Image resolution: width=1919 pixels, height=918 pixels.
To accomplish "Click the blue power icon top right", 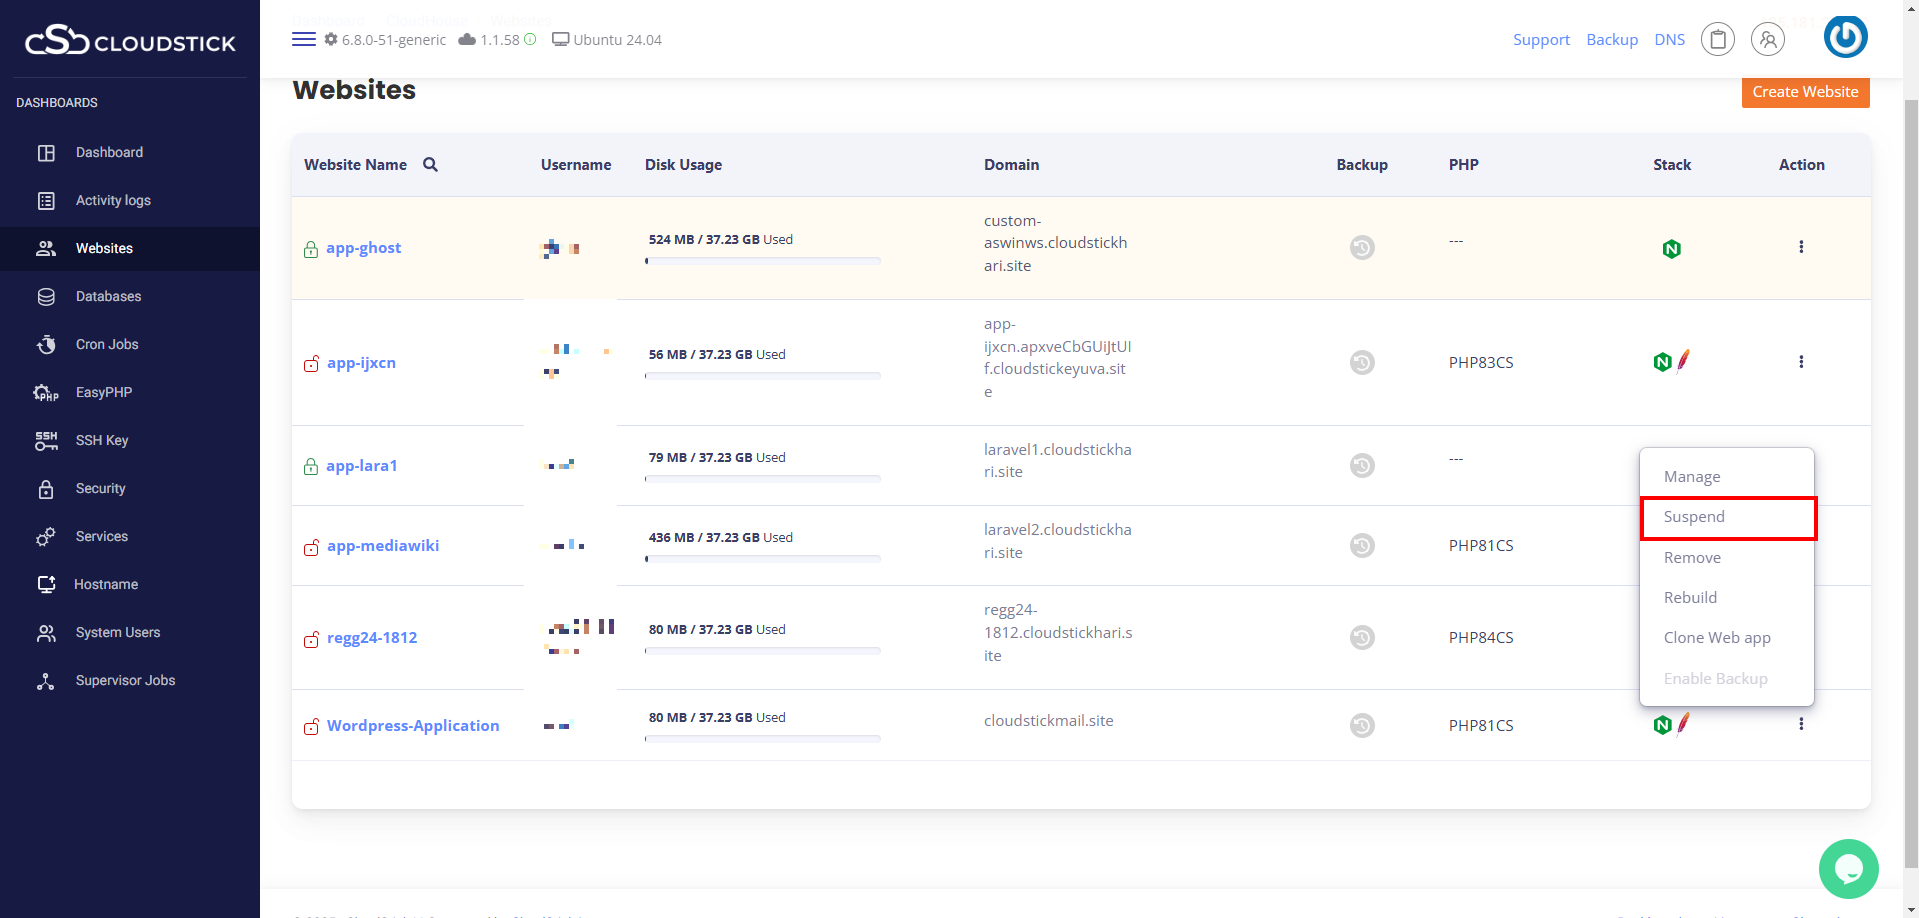I will [1845, 37].
